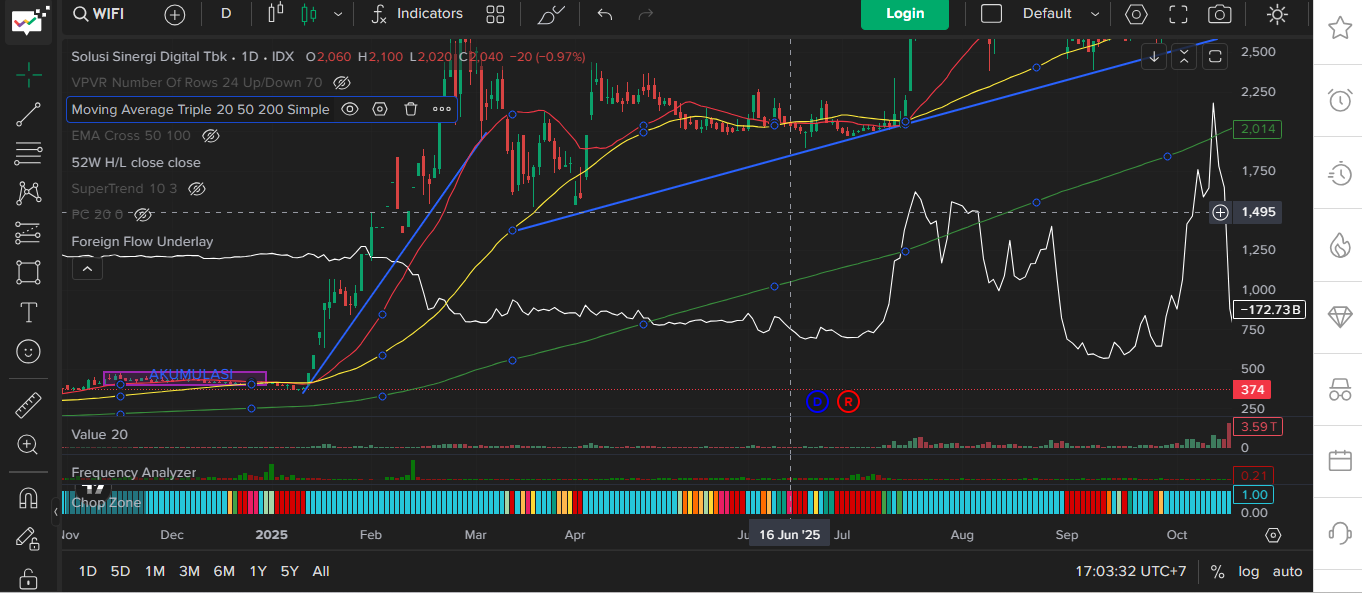This screenshot has width=1362, height=593.
Task: Enter fullscreen mode
Action: pyautogui.click(x=1178, y=14)
